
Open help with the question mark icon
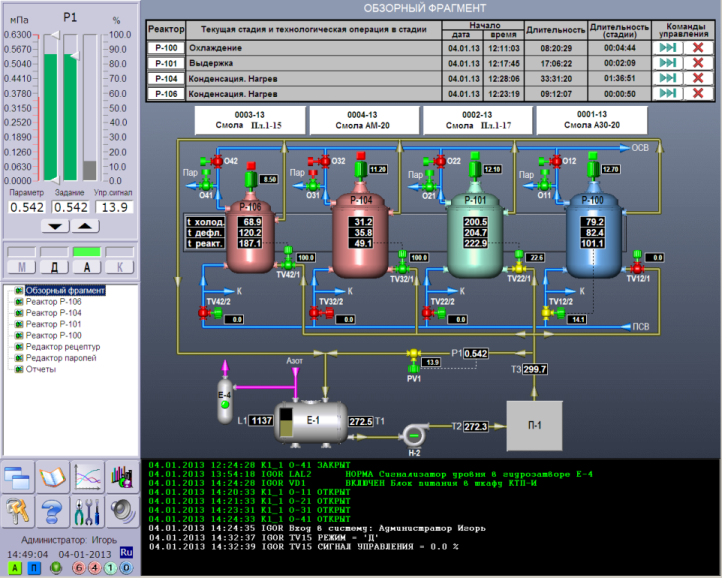pos(52,511)
